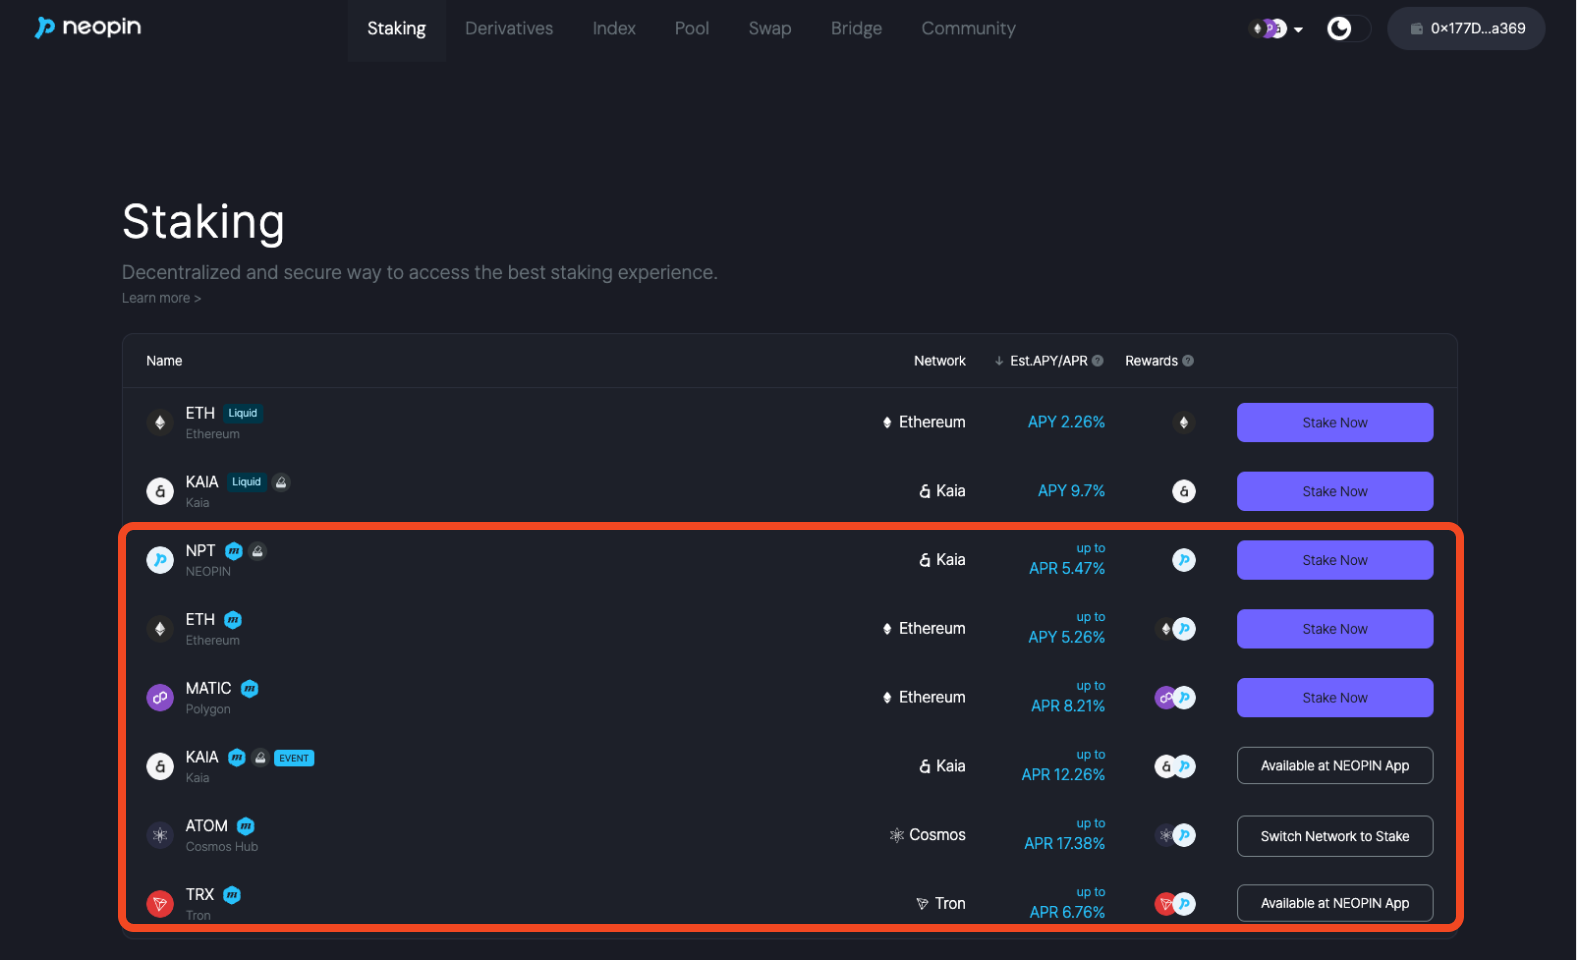Click the Neopin logo
The height and width of the screenshot is (960, 1577).
88,27
